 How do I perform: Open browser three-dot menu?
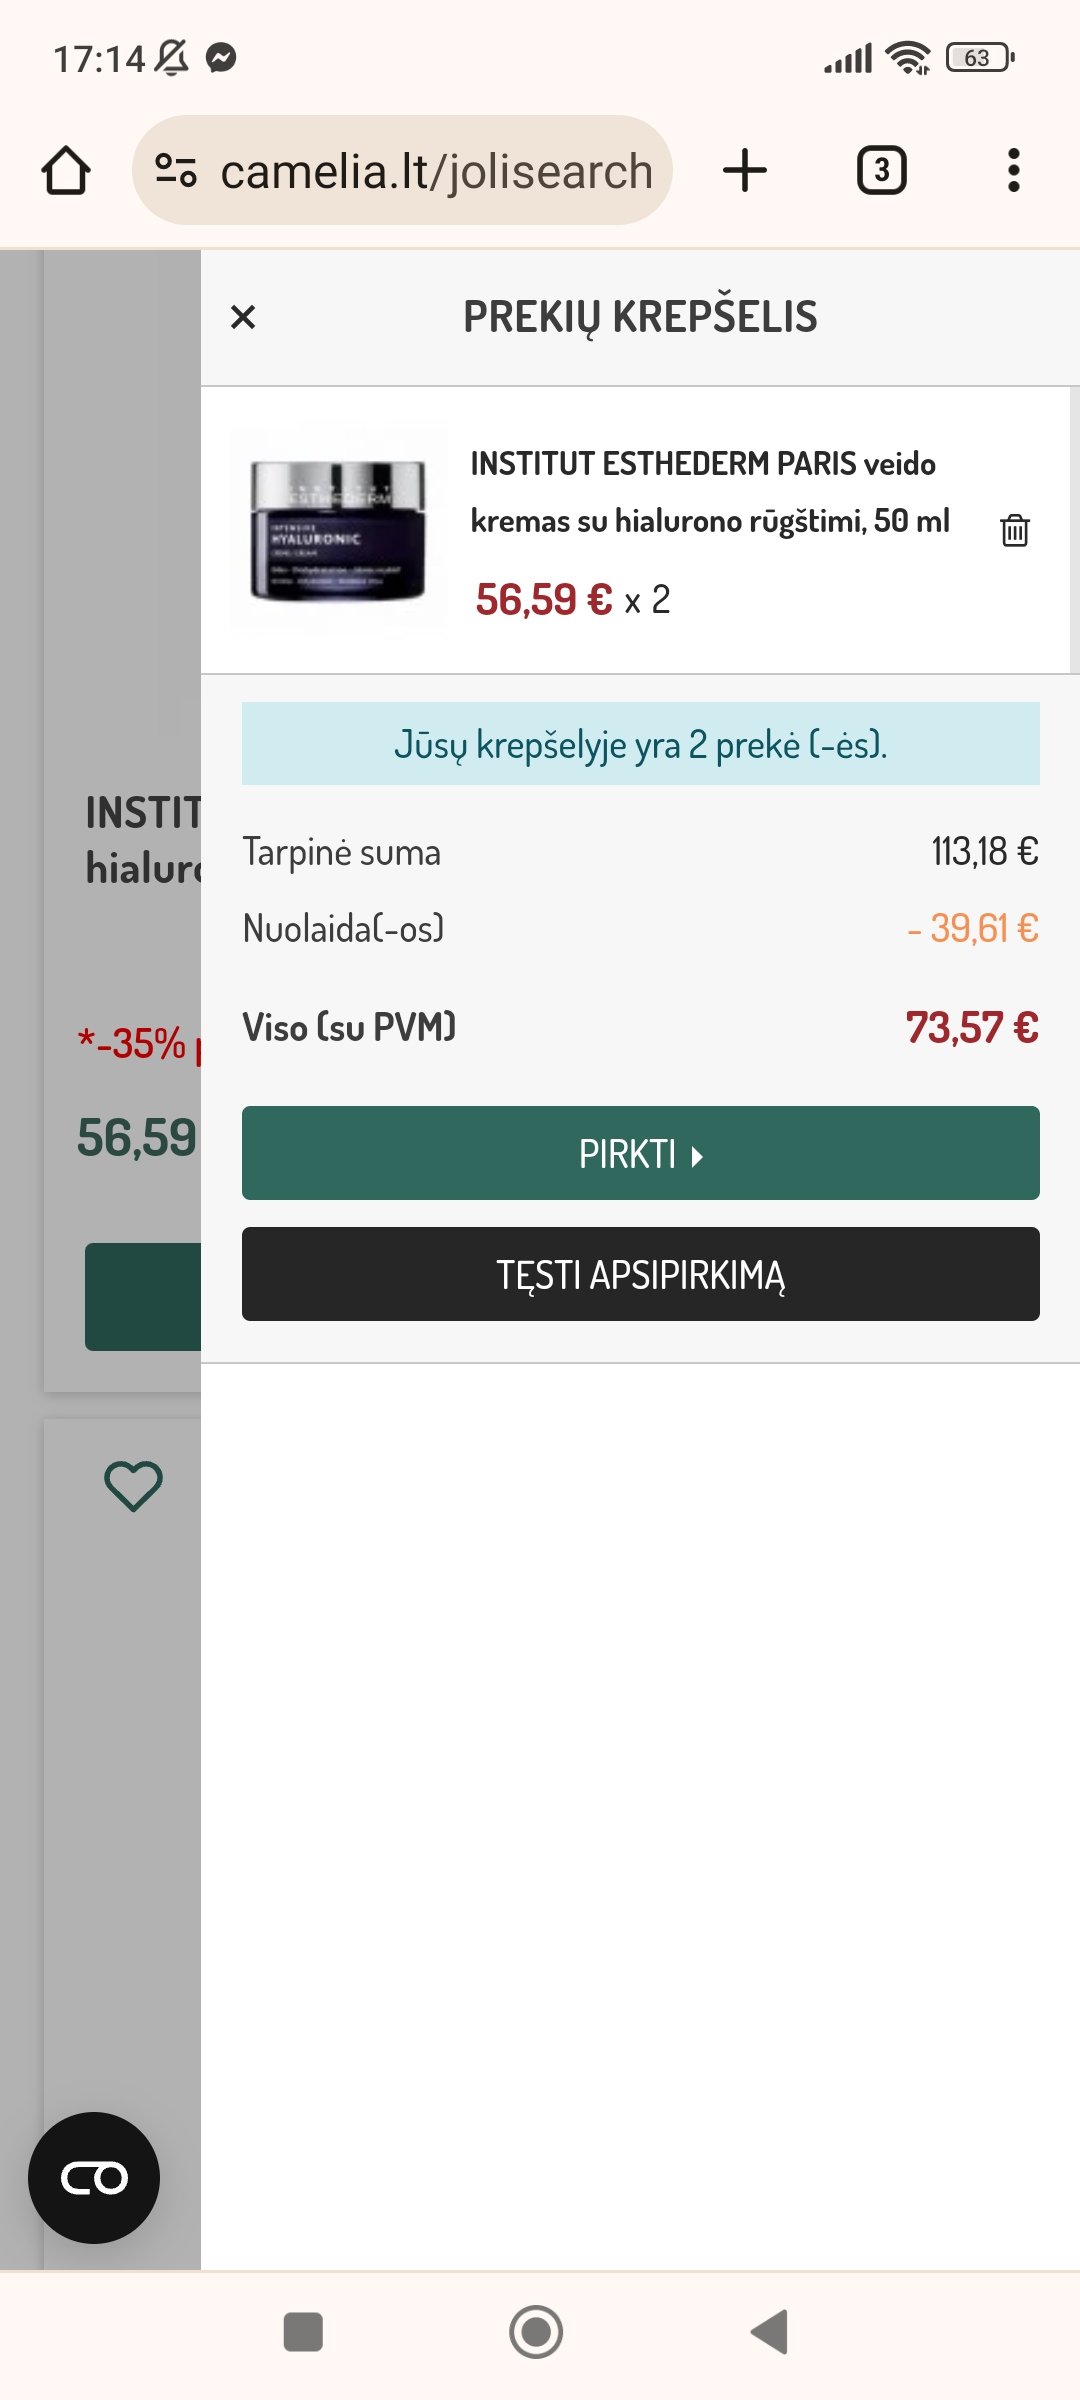pyautogui.click(x=1013, y=170)
